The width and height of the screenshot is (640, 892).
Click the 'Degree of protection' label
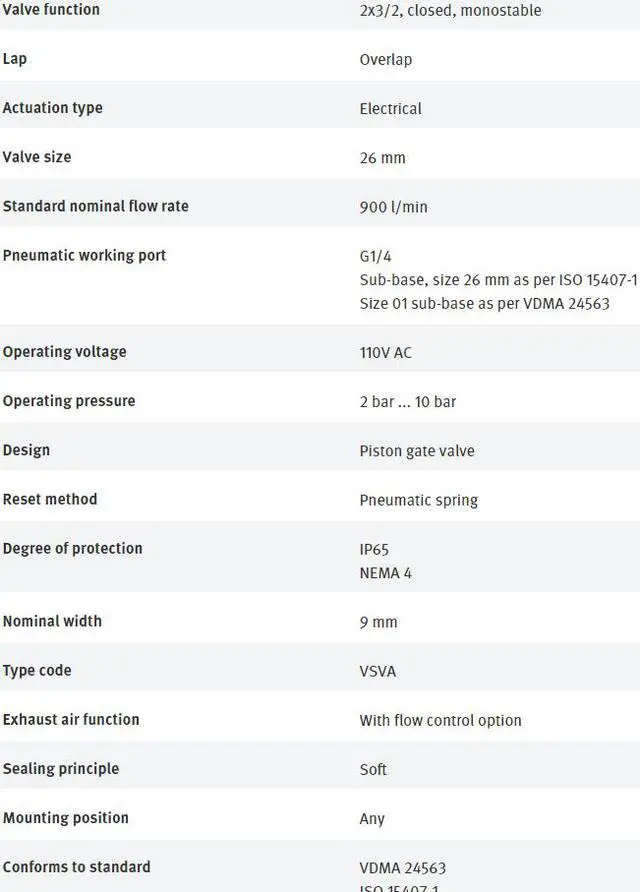click(x=72, y=548)
